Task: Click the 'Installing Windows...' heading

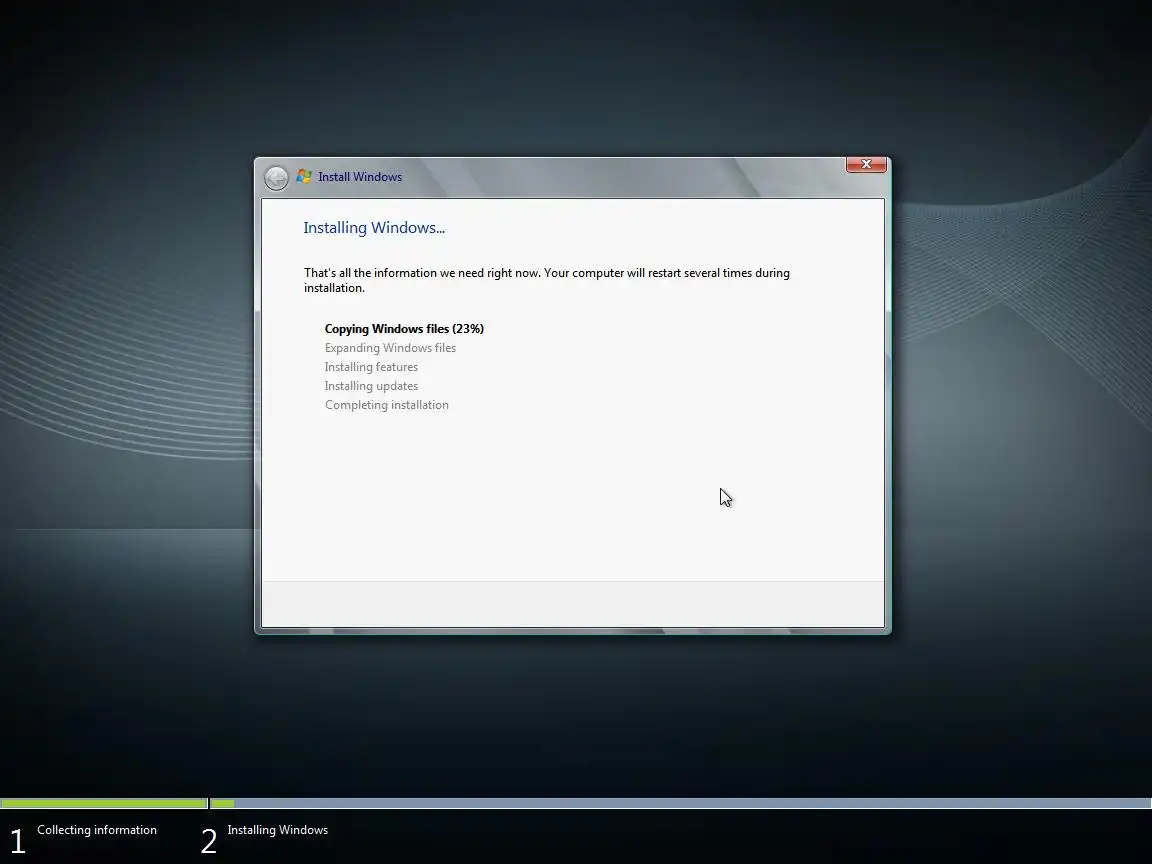Action: [x=374, y=228]
